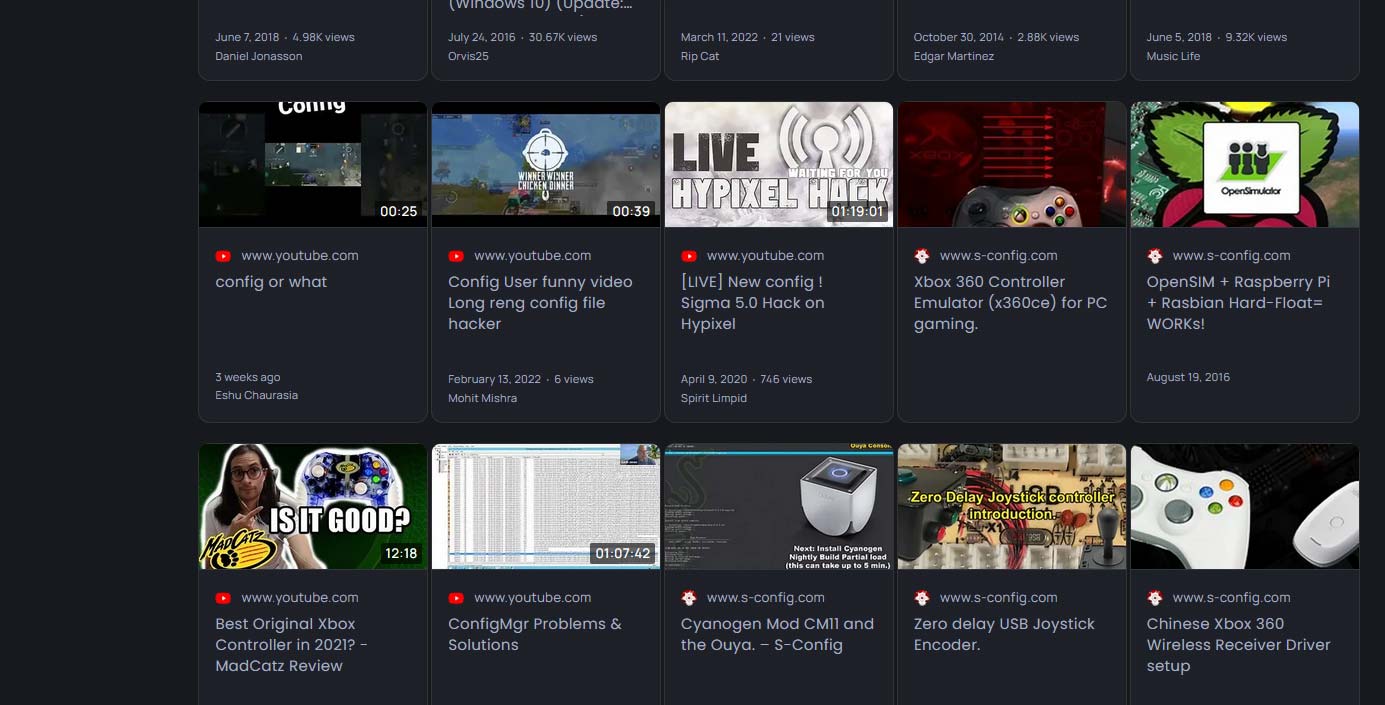
Task: Click uploader name Orvis25
Action: point(468,56)
